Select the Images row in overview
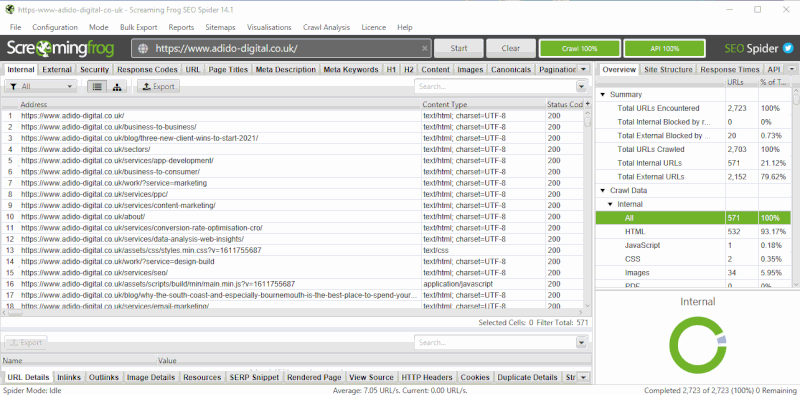This screenshot has height=395, width=800. [x=693, y=273]
